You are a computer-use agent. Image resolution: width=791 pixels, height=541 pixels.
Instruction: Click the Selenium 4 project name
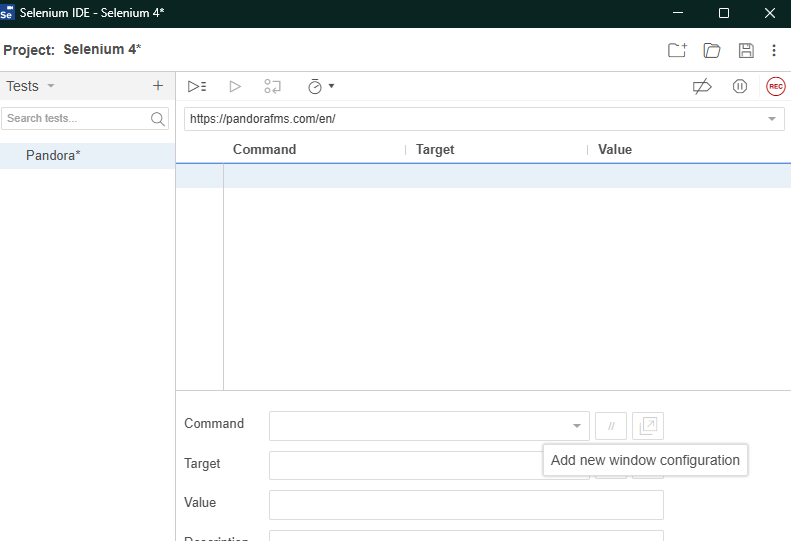coord(102,49)
